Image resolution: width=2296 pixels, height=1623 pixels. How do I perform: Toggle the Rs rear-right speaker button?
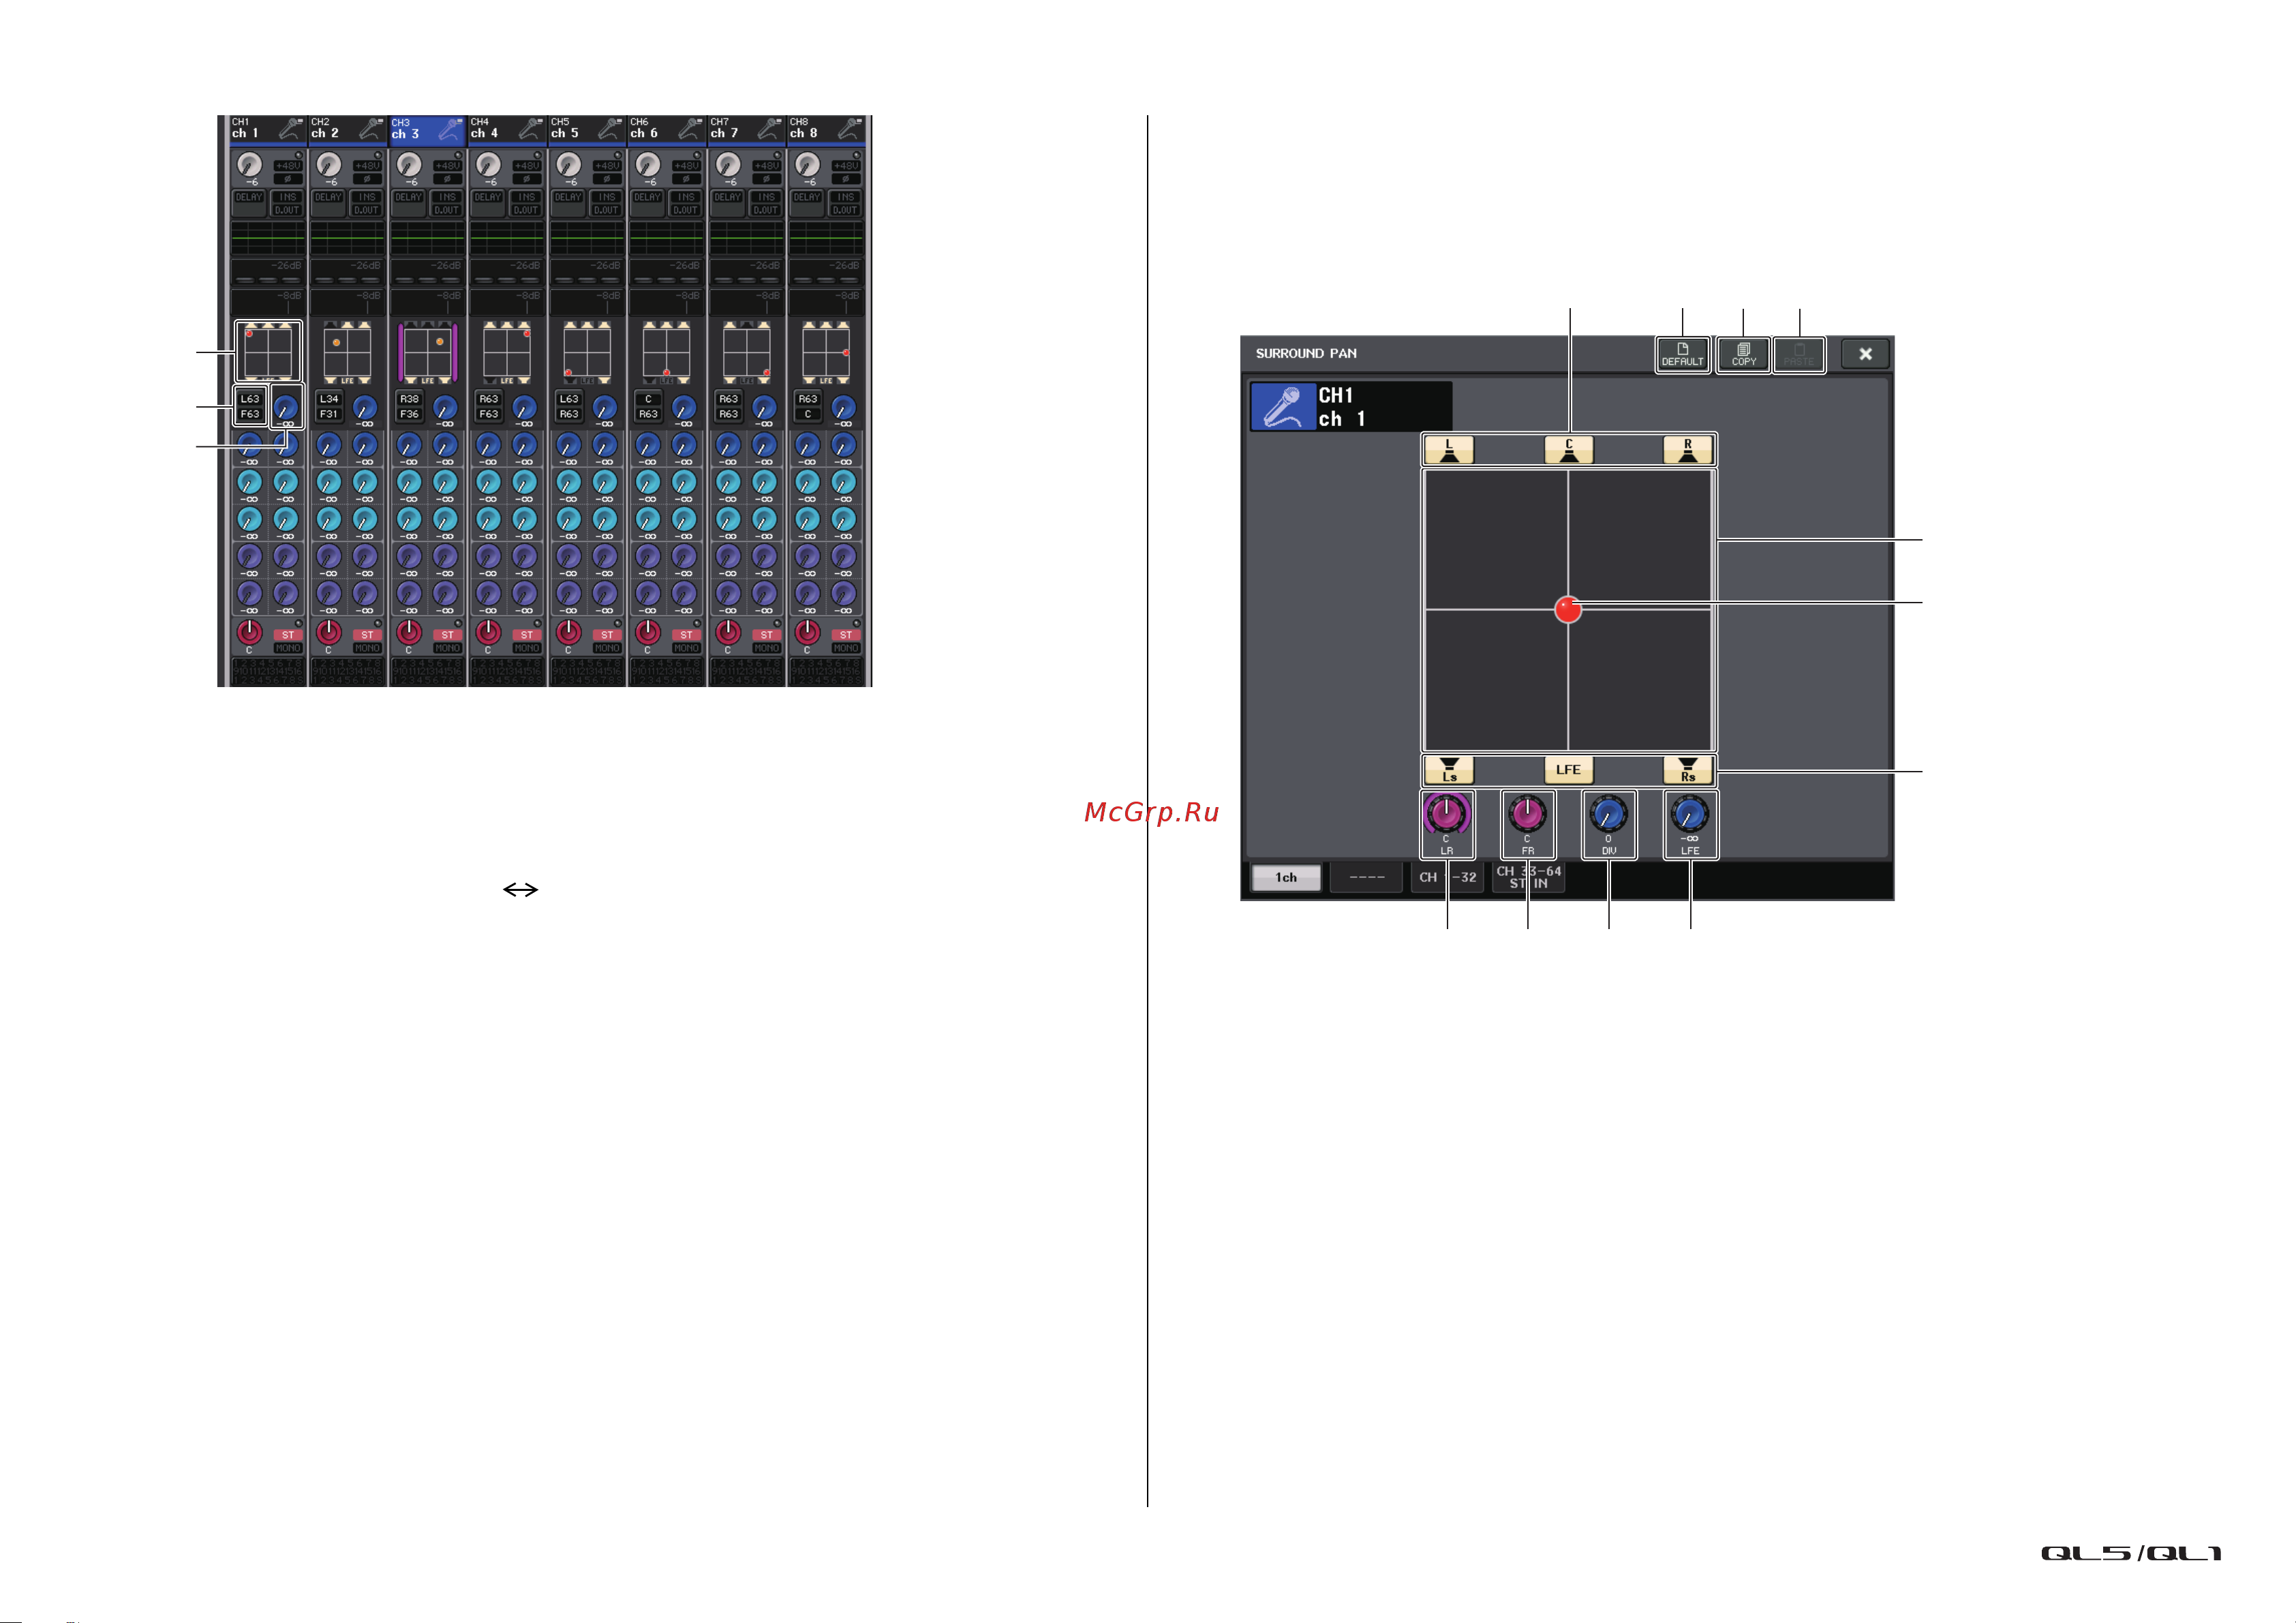(x=1688, y=770)
